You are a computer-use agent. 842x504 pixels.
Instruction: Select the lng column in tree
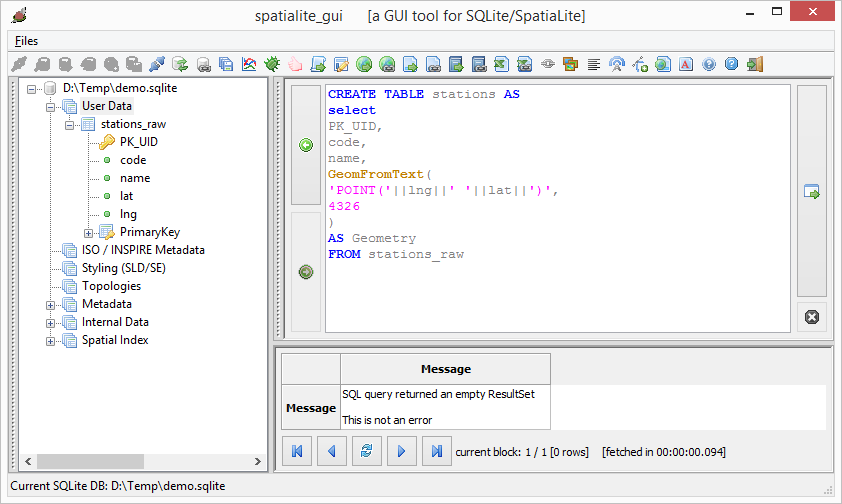click(128, 214)
